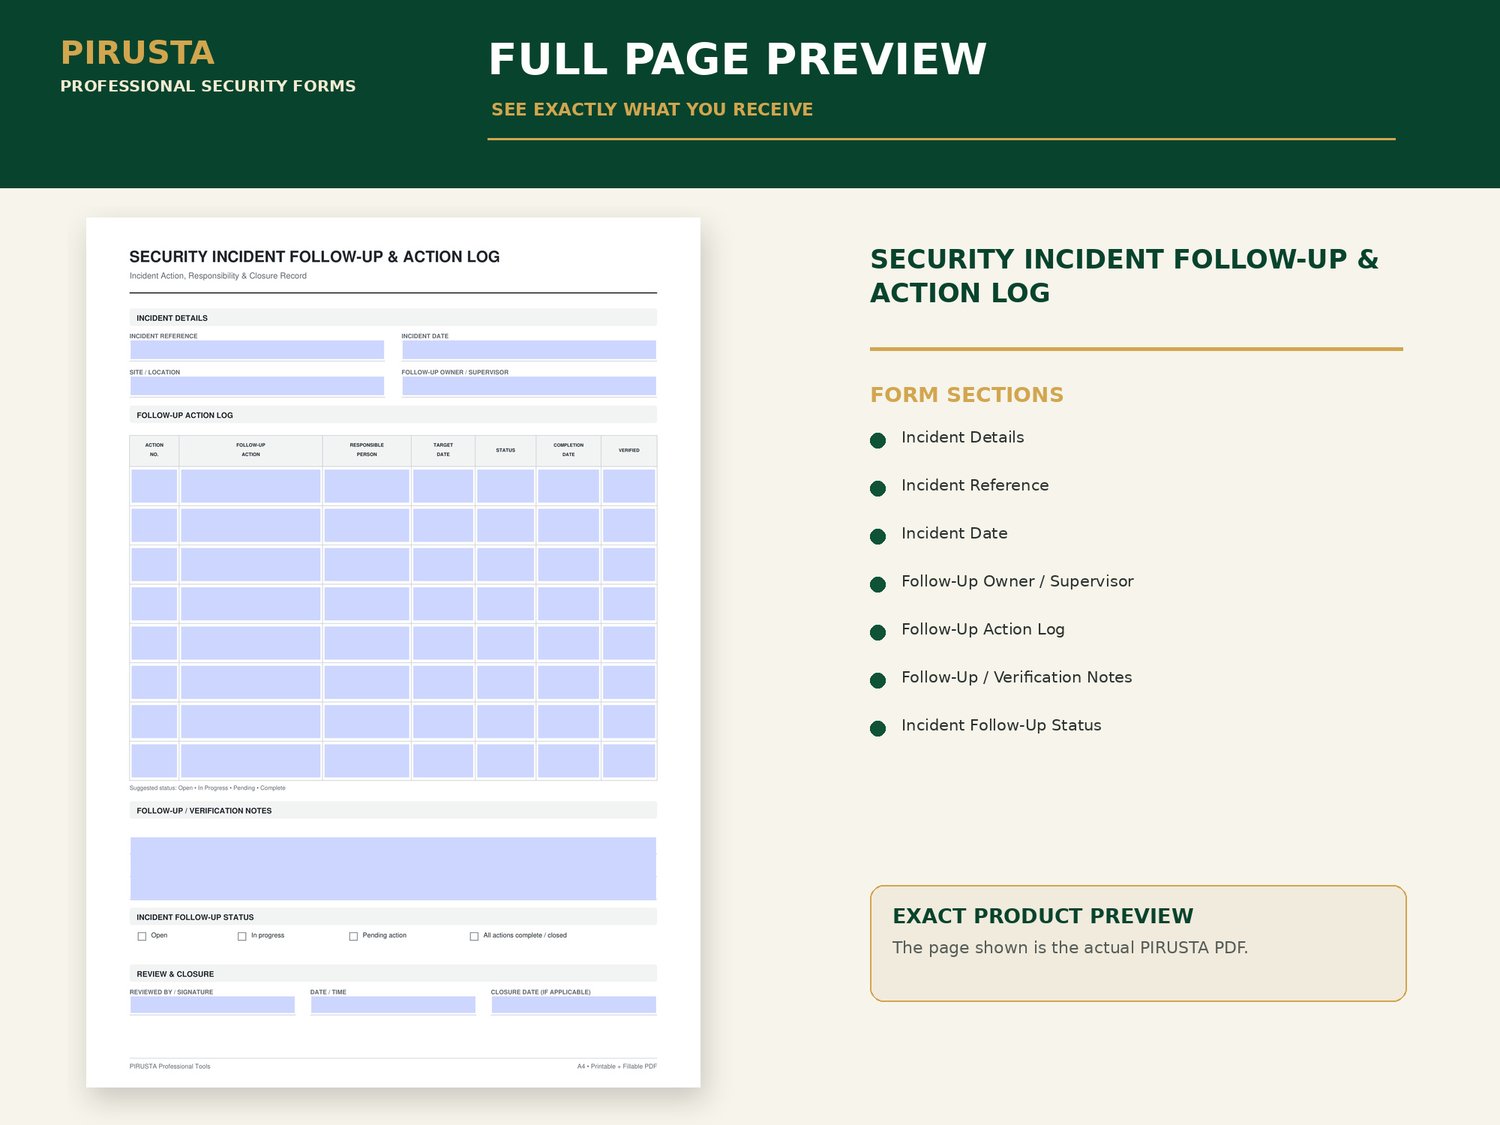Screen dimensions: 1500x1125
Task: Click the first-row Verified cell
Action: click(629, 486)
